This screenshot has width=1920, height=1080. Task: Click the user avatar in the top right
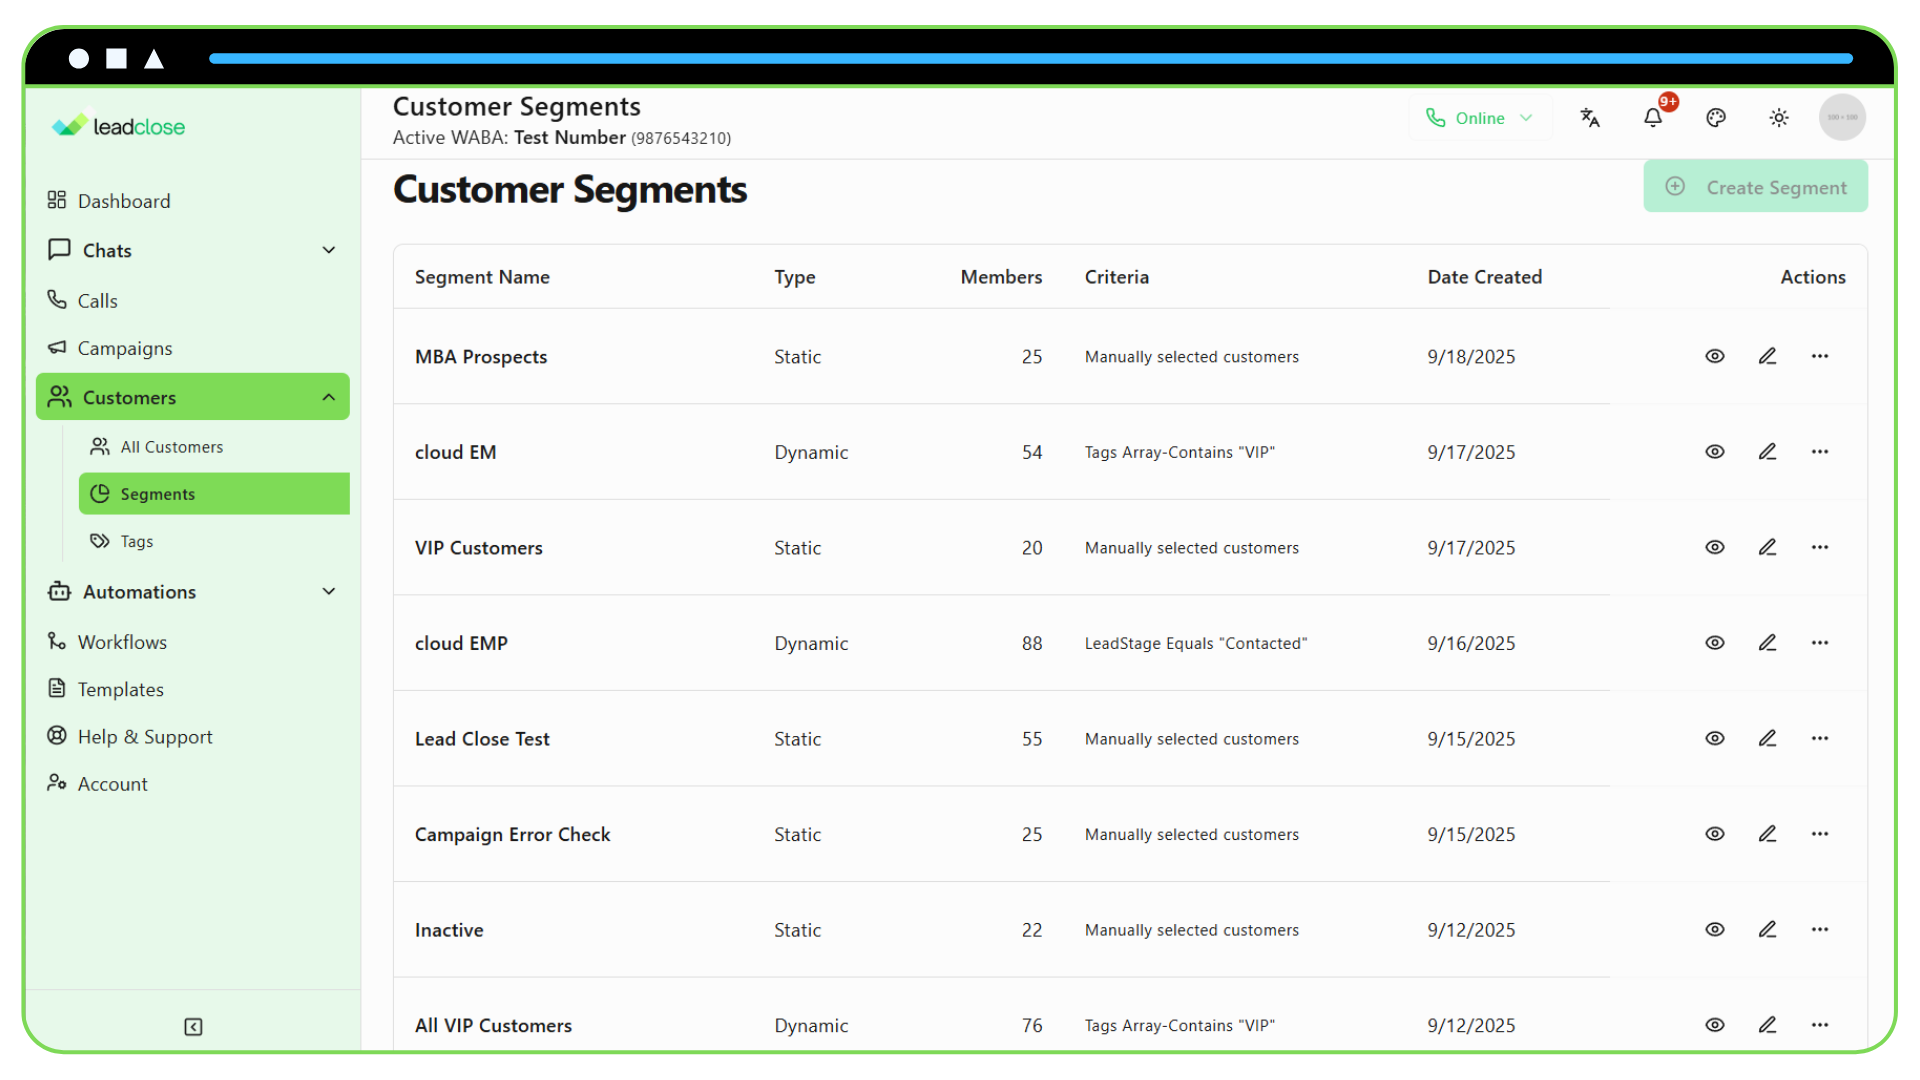[1841, 117]
